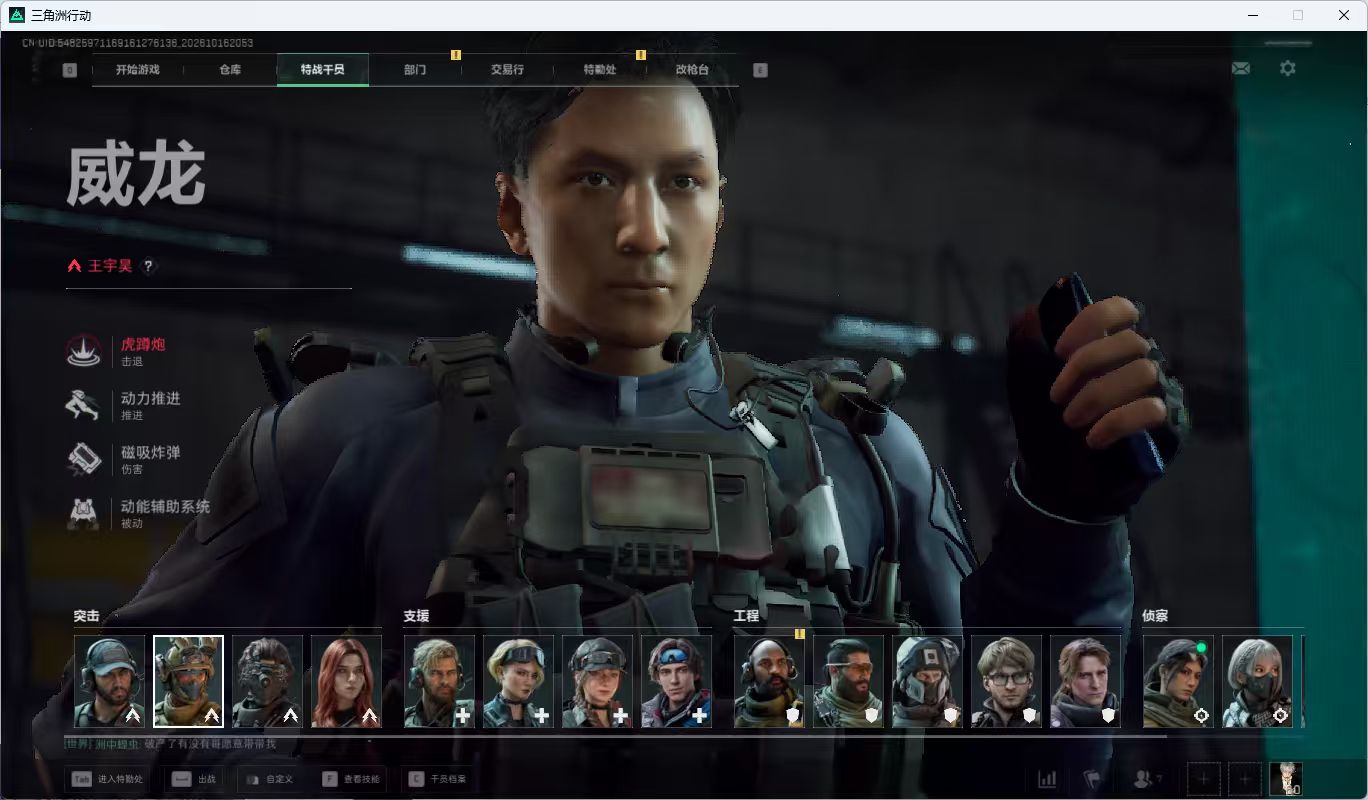Screen dimensions: 1368x800
Task: Click the 查看技能 button
Action: click(x=351, y=779)
